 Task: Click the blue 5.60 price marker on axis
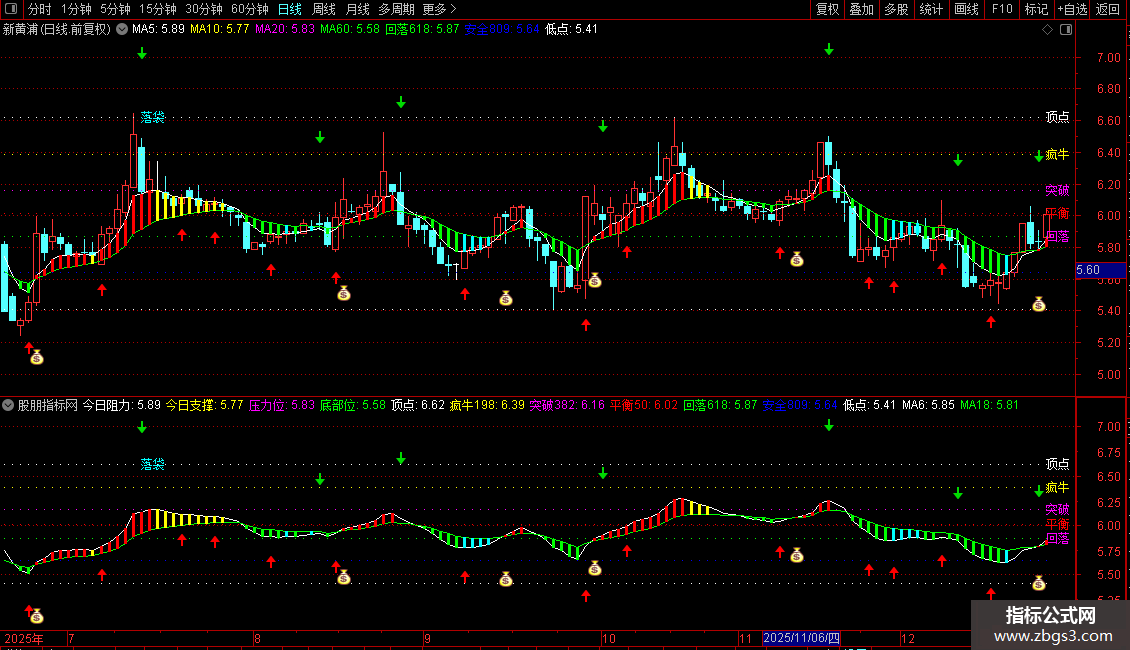point(1100,270)
